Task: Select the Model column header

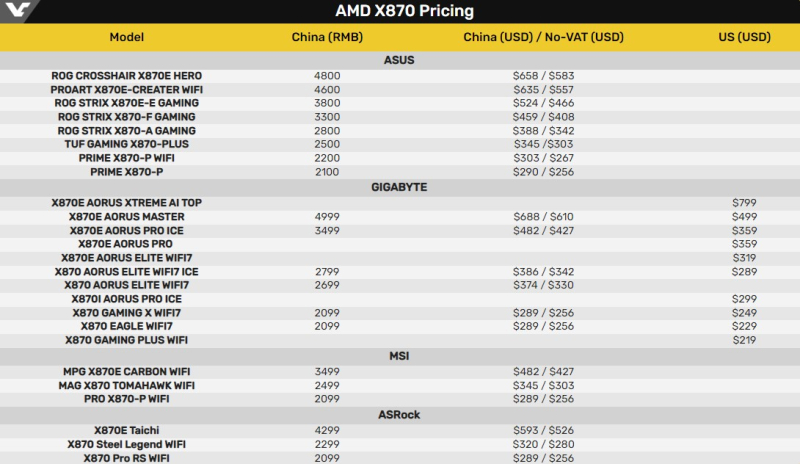Action: pos(126,37)
